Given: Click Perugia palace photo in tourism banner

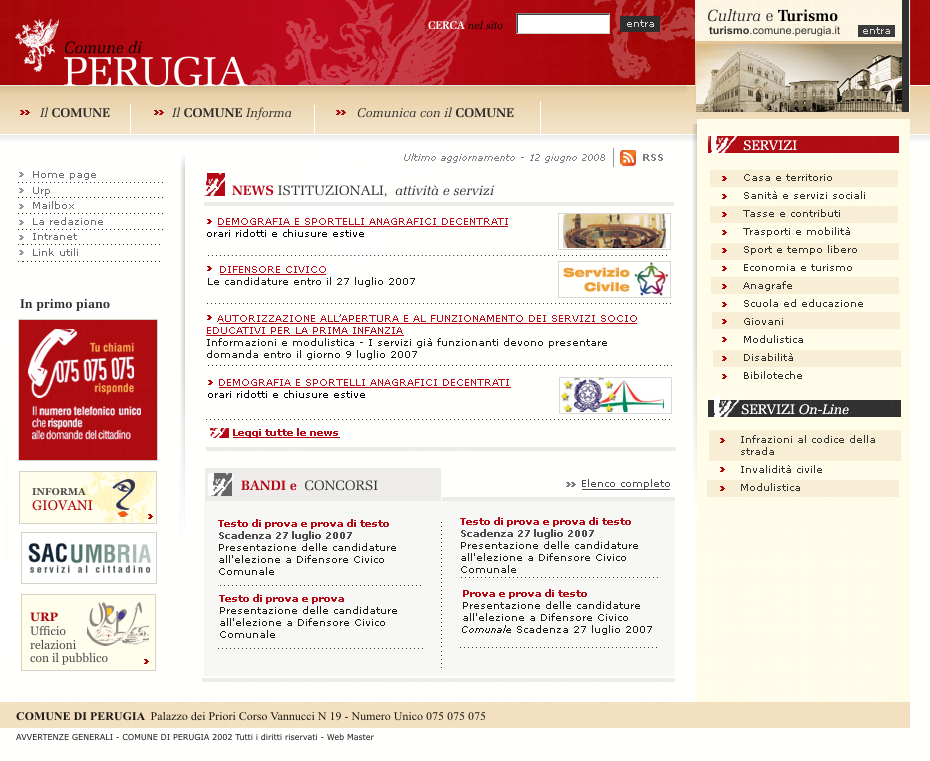Looking at the screenshot, I should click(x=800, y=77).
